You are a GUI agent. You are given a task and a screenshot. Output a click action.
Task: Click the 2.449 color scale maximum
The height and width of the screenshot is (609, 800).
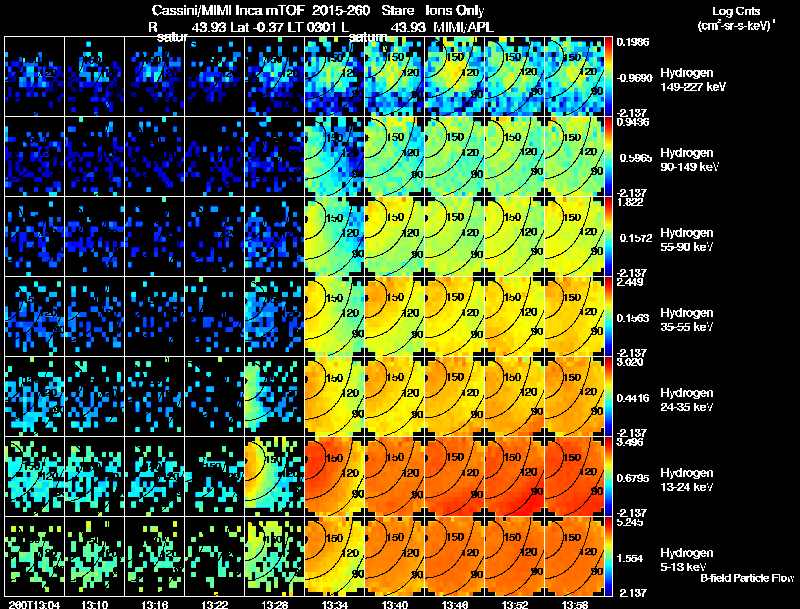click(x=630, y=282)
